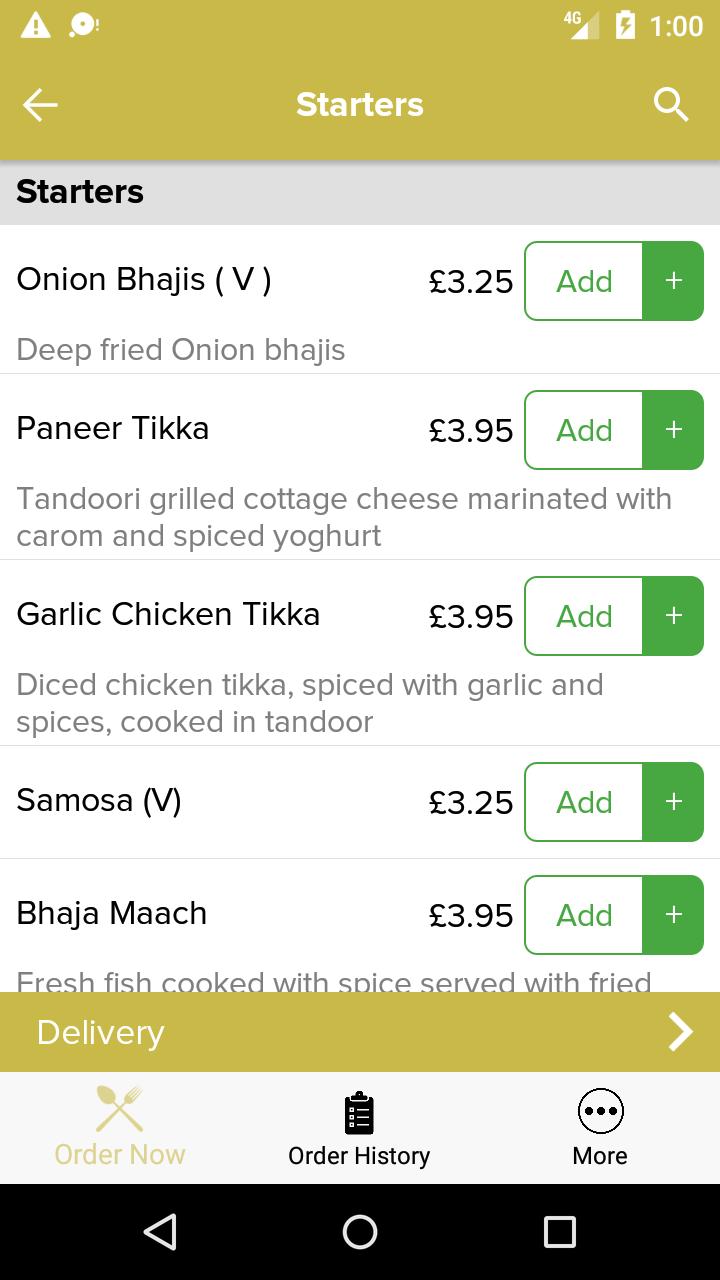Add Bhaja Maach to the order
Screen dimensions: 720x1280
coord(584,915)
